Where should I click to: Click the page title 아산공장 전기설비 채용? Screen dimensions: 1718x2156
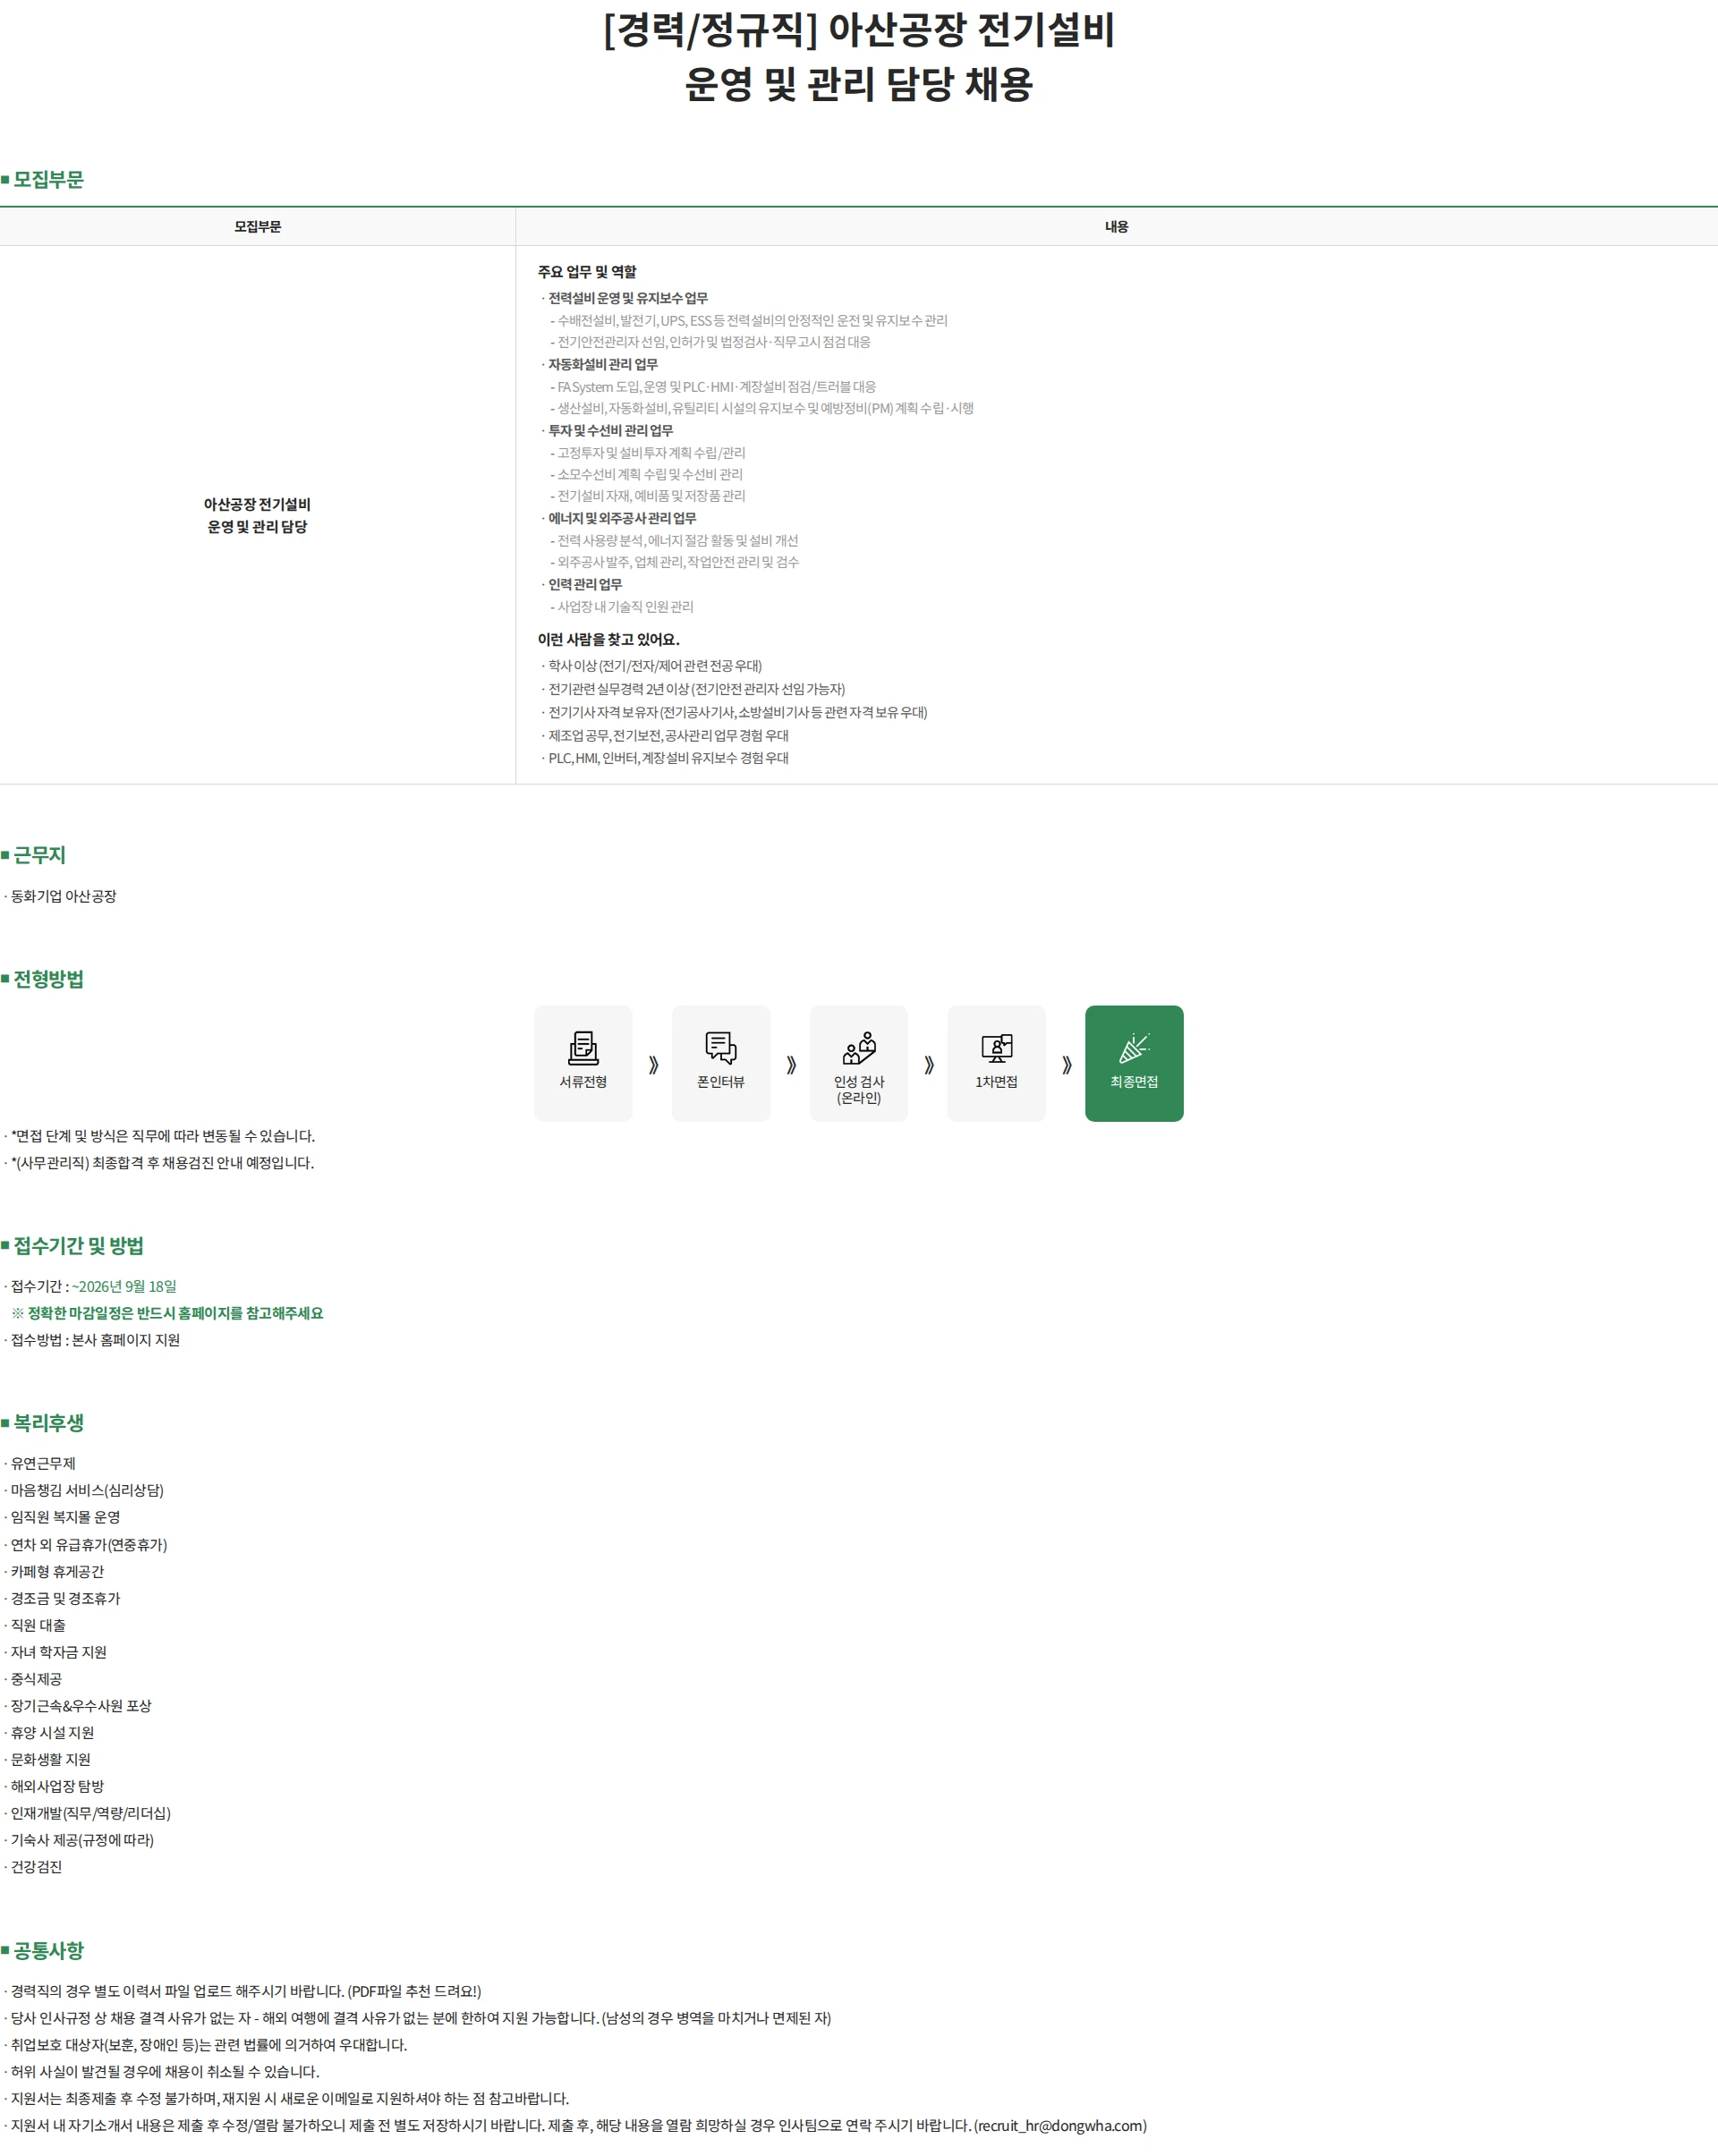pos(859,57)
